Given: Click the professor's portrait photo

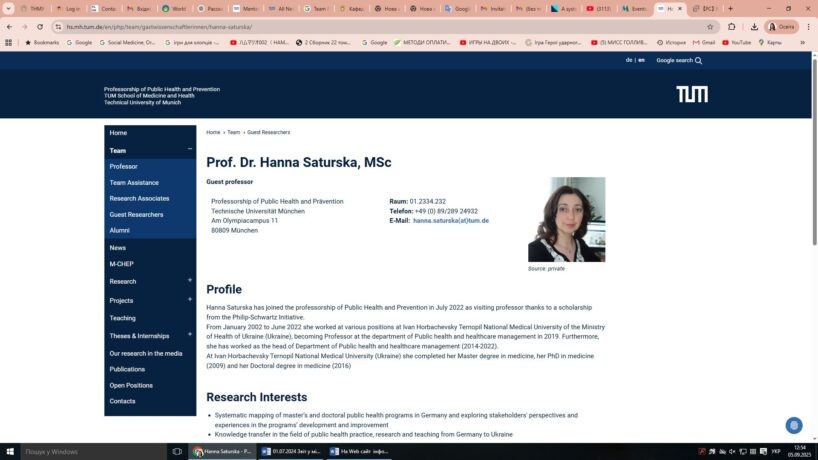Looking at the screenshot, I should pos(566,219).
